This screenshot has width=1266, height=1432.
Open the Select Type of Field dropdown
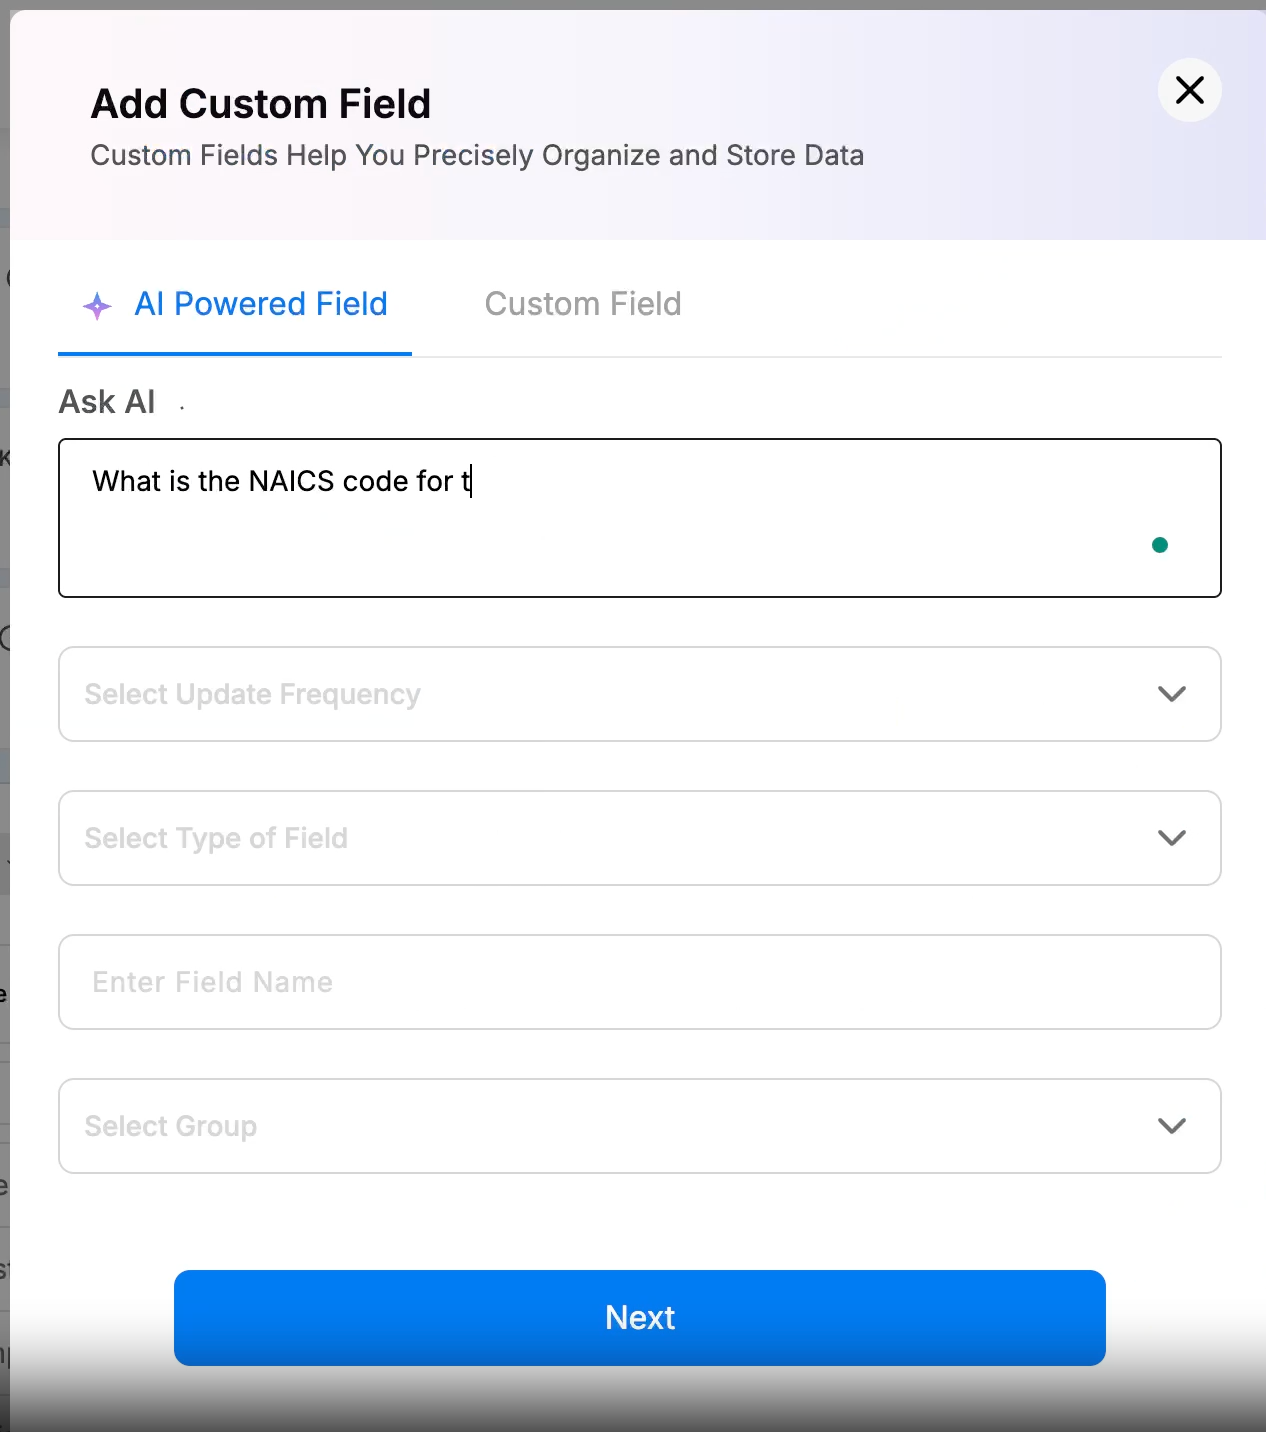pyautogui.click(x=640, y=838)
